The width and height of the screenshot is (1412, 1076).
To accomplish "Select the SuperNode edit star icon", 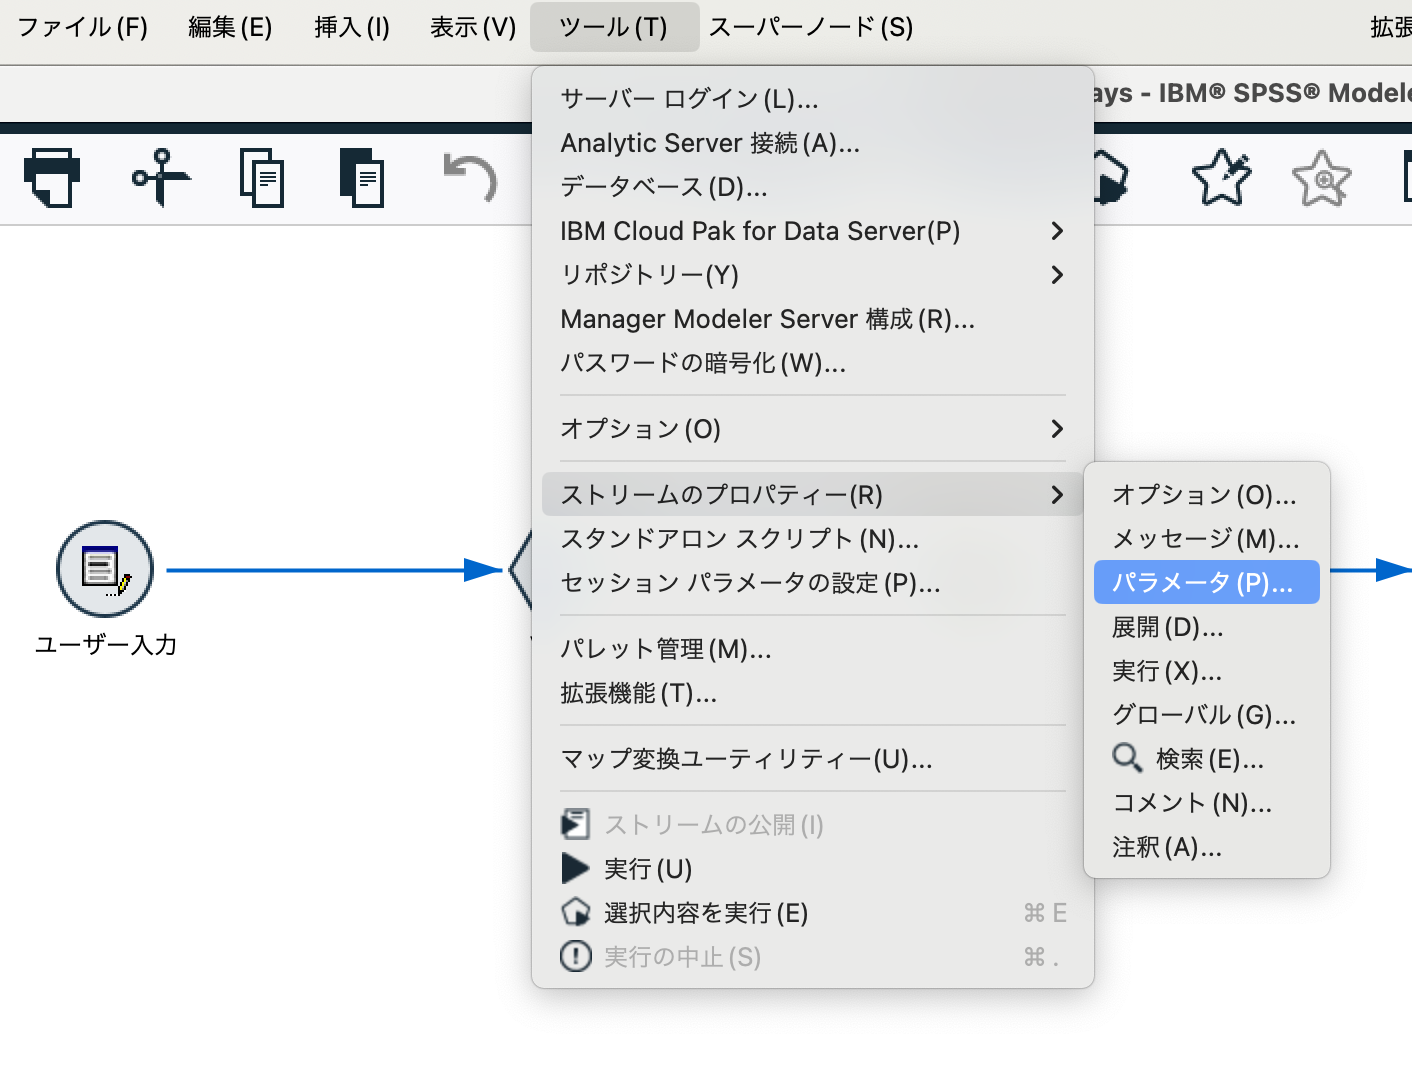I will [1221, 177].
